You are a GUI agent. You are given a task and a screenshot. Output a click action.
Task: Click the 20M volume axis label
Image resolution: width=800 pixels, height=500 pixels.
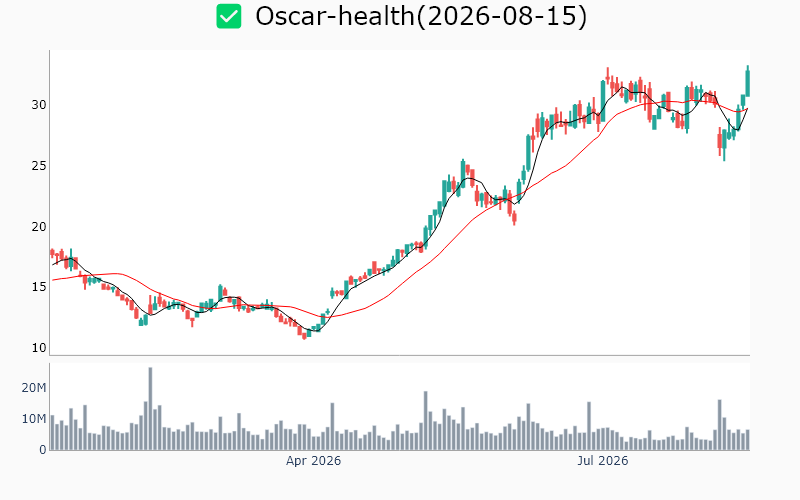pos(34,388)
